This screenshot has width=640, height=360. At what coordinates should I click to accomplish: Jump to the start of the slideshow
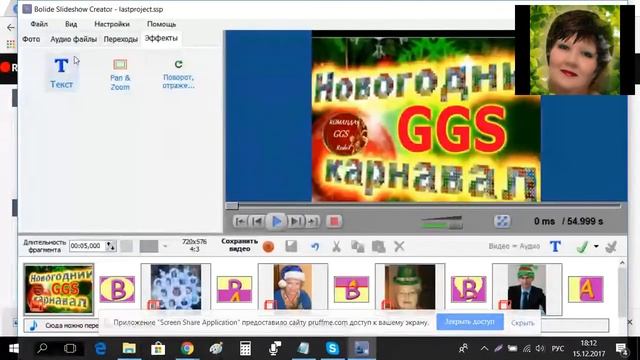[240, 222]
